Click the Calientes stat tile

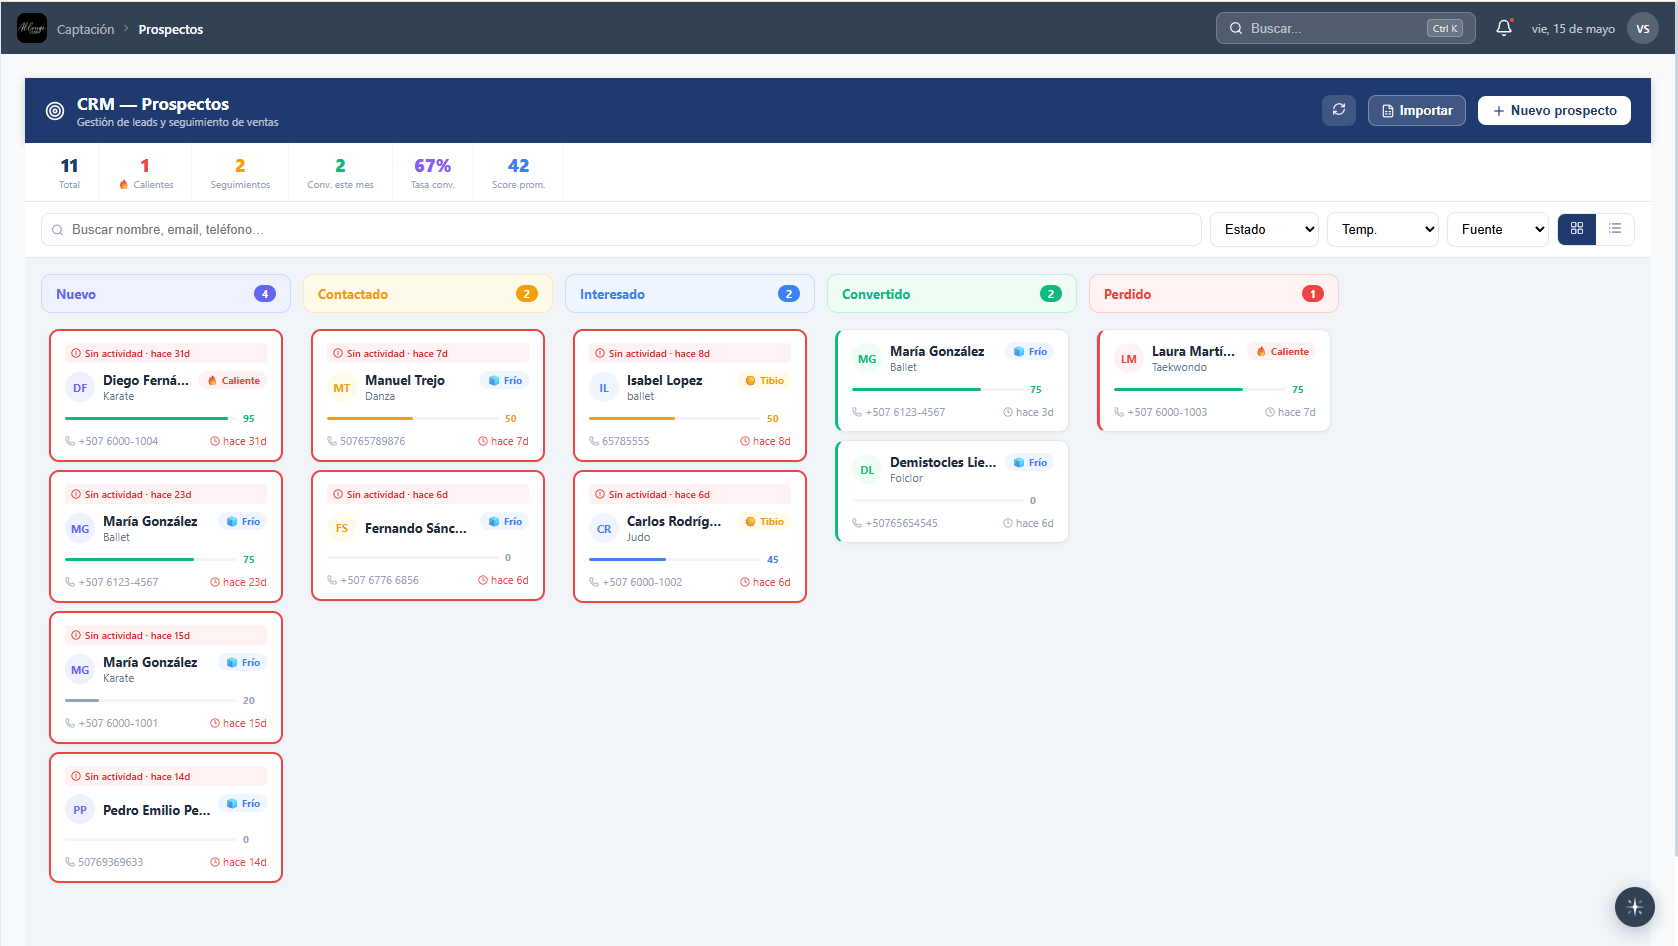[x=145, y=172]
